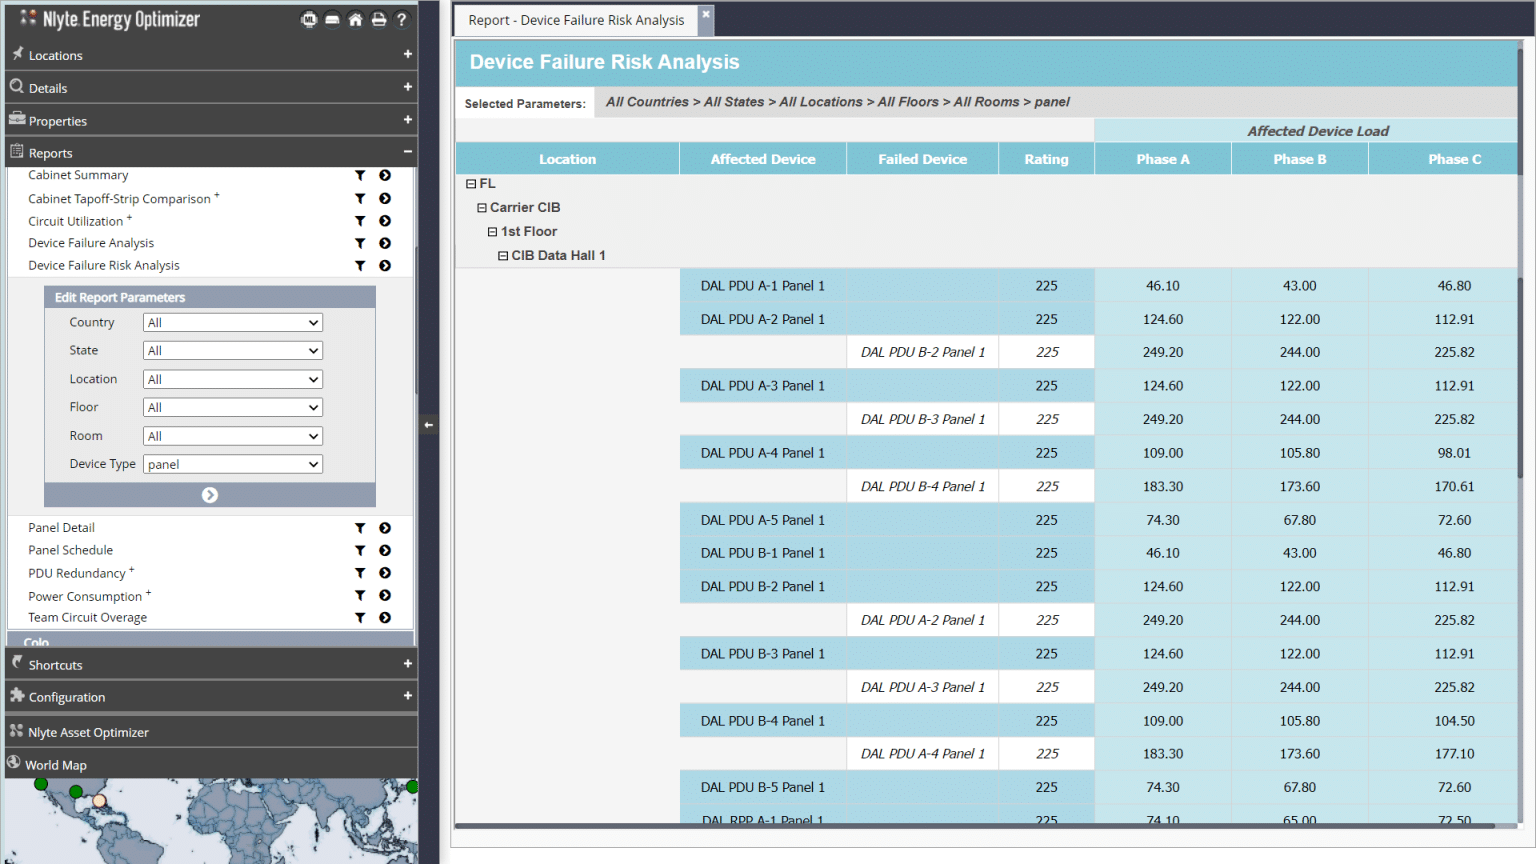The width and height of the screenshot is (1536, 864).
Task: Click the server icon next to the ML icon
Action: pyautogui.click(x=332, y=19)
